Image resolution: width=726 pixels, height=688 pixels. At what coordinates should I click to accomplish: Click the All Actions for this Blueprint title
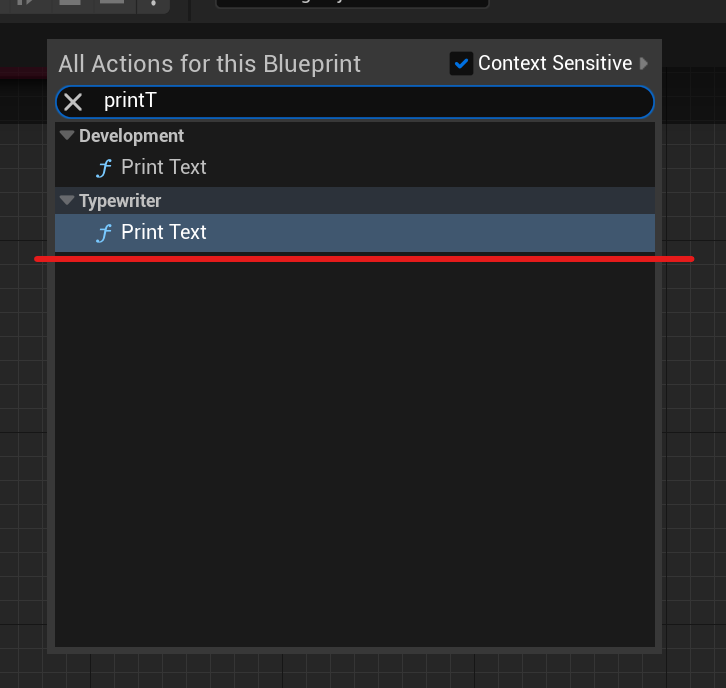click(x=209, y=64)
